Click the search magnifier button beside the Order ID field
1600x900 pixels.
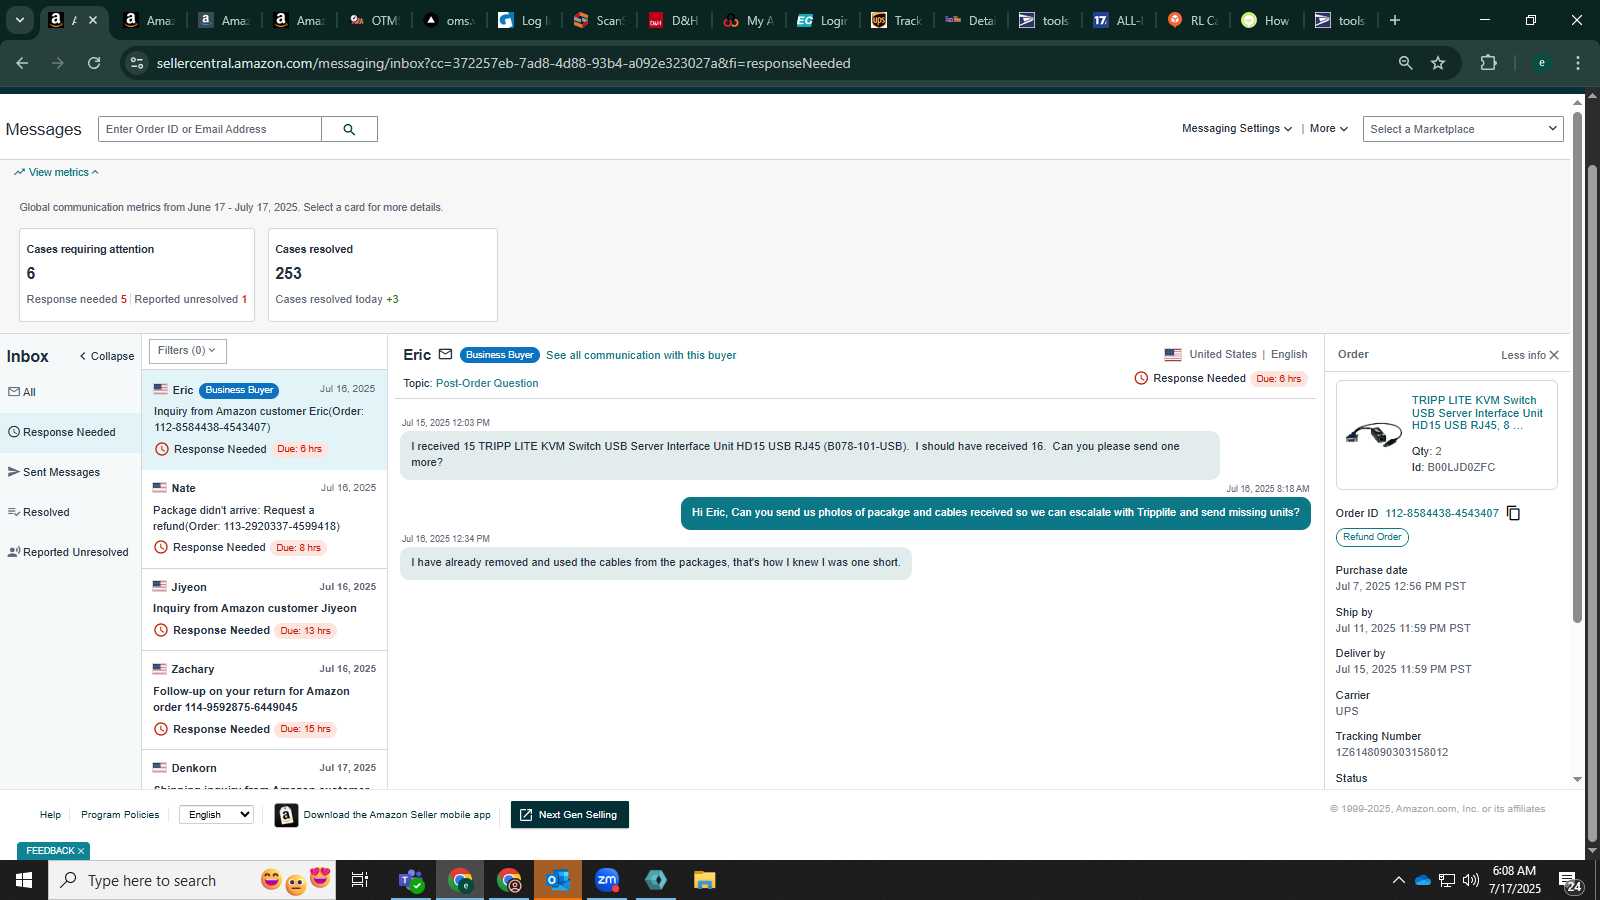349,129
